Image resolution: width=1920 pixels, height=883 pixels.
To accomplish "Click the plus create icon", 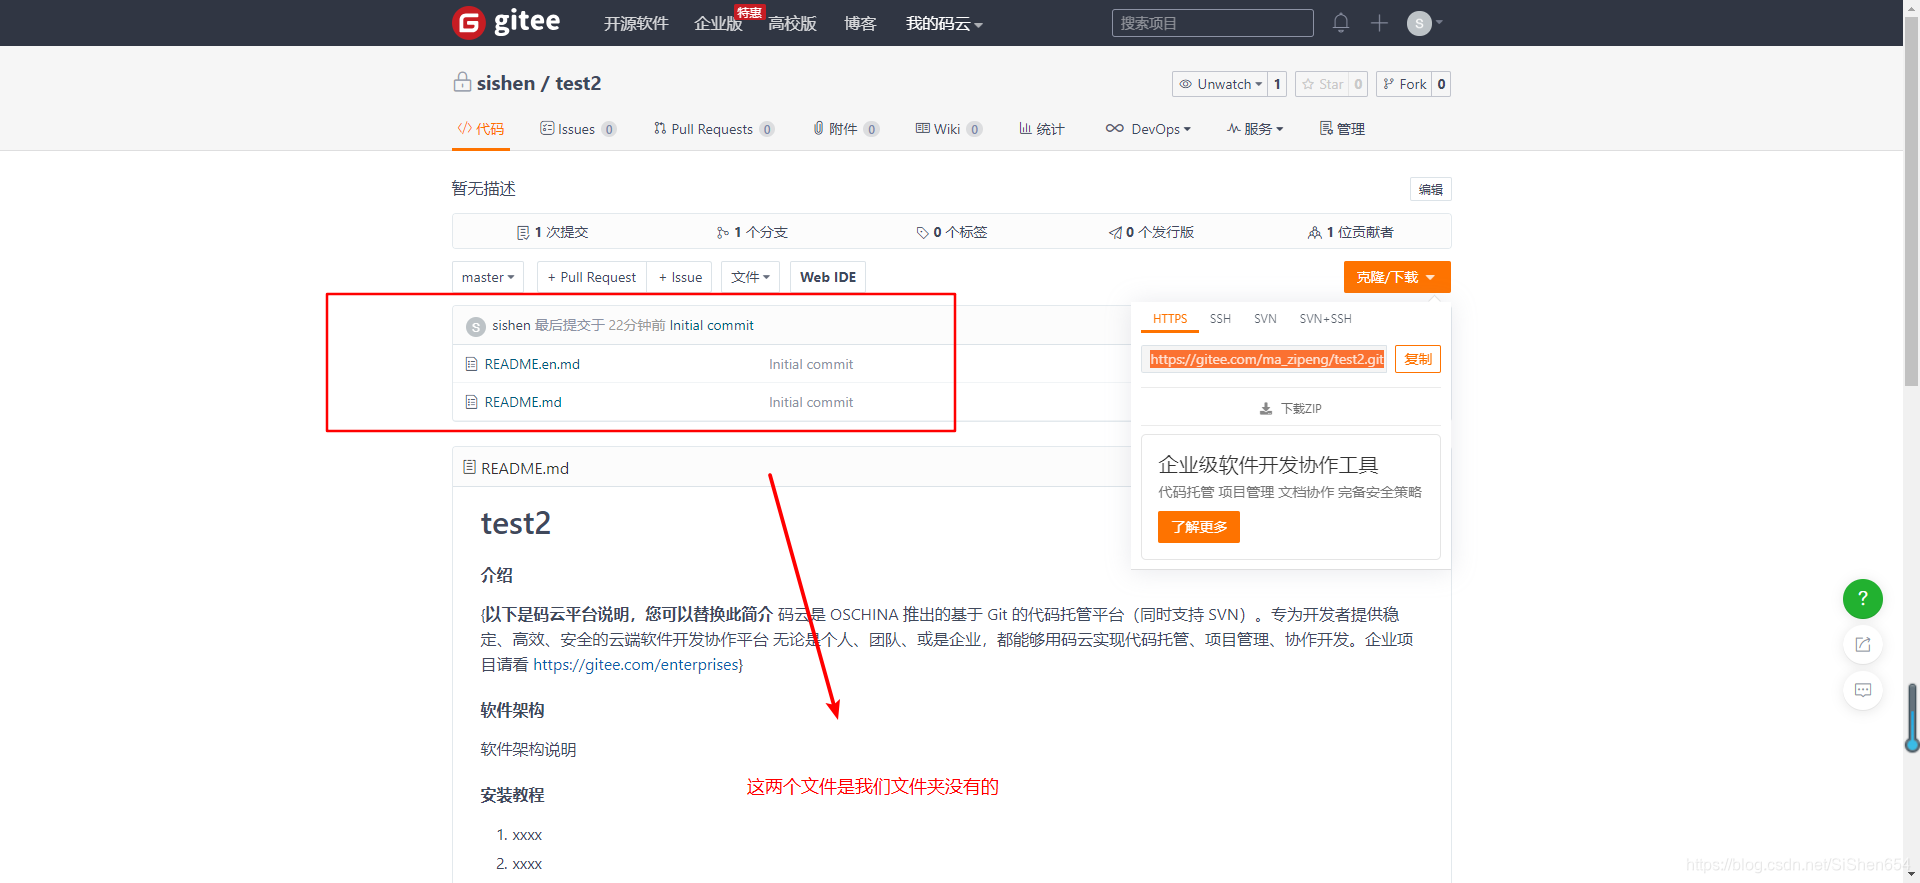I will point(1379,23).
